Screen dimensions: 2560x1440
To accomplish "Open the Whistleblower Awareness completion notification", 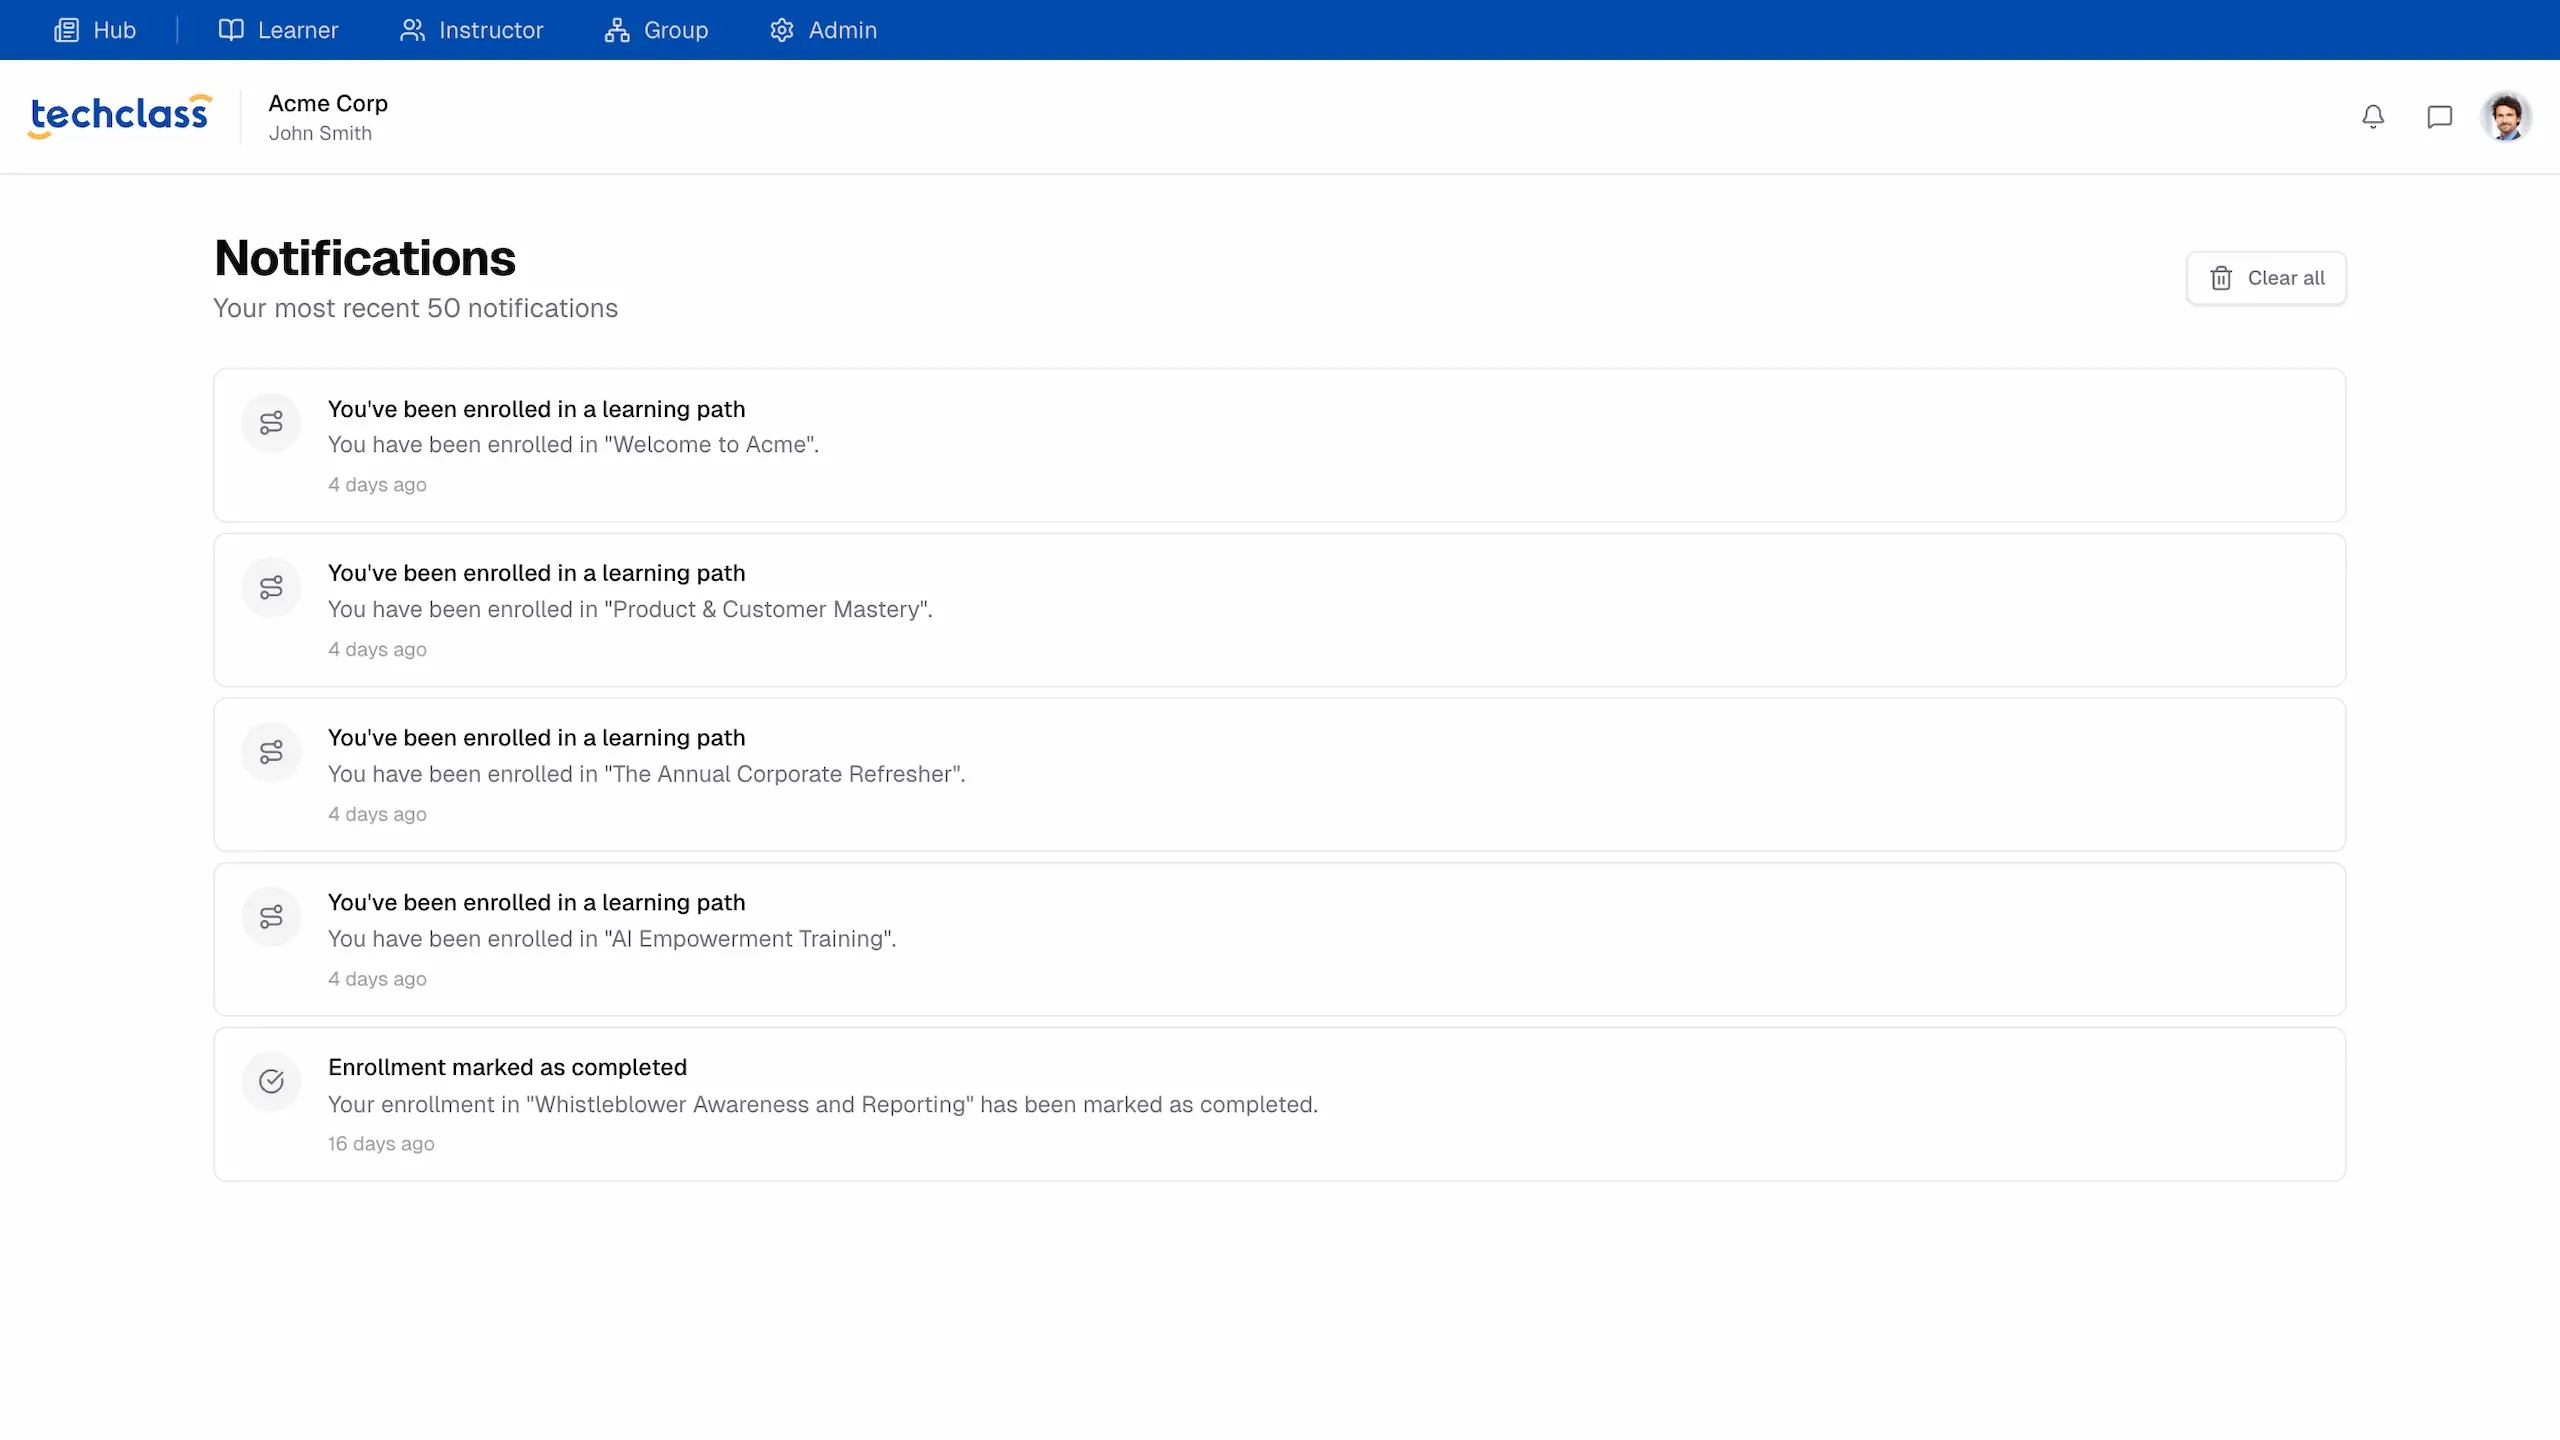I will [1278, 1103].
